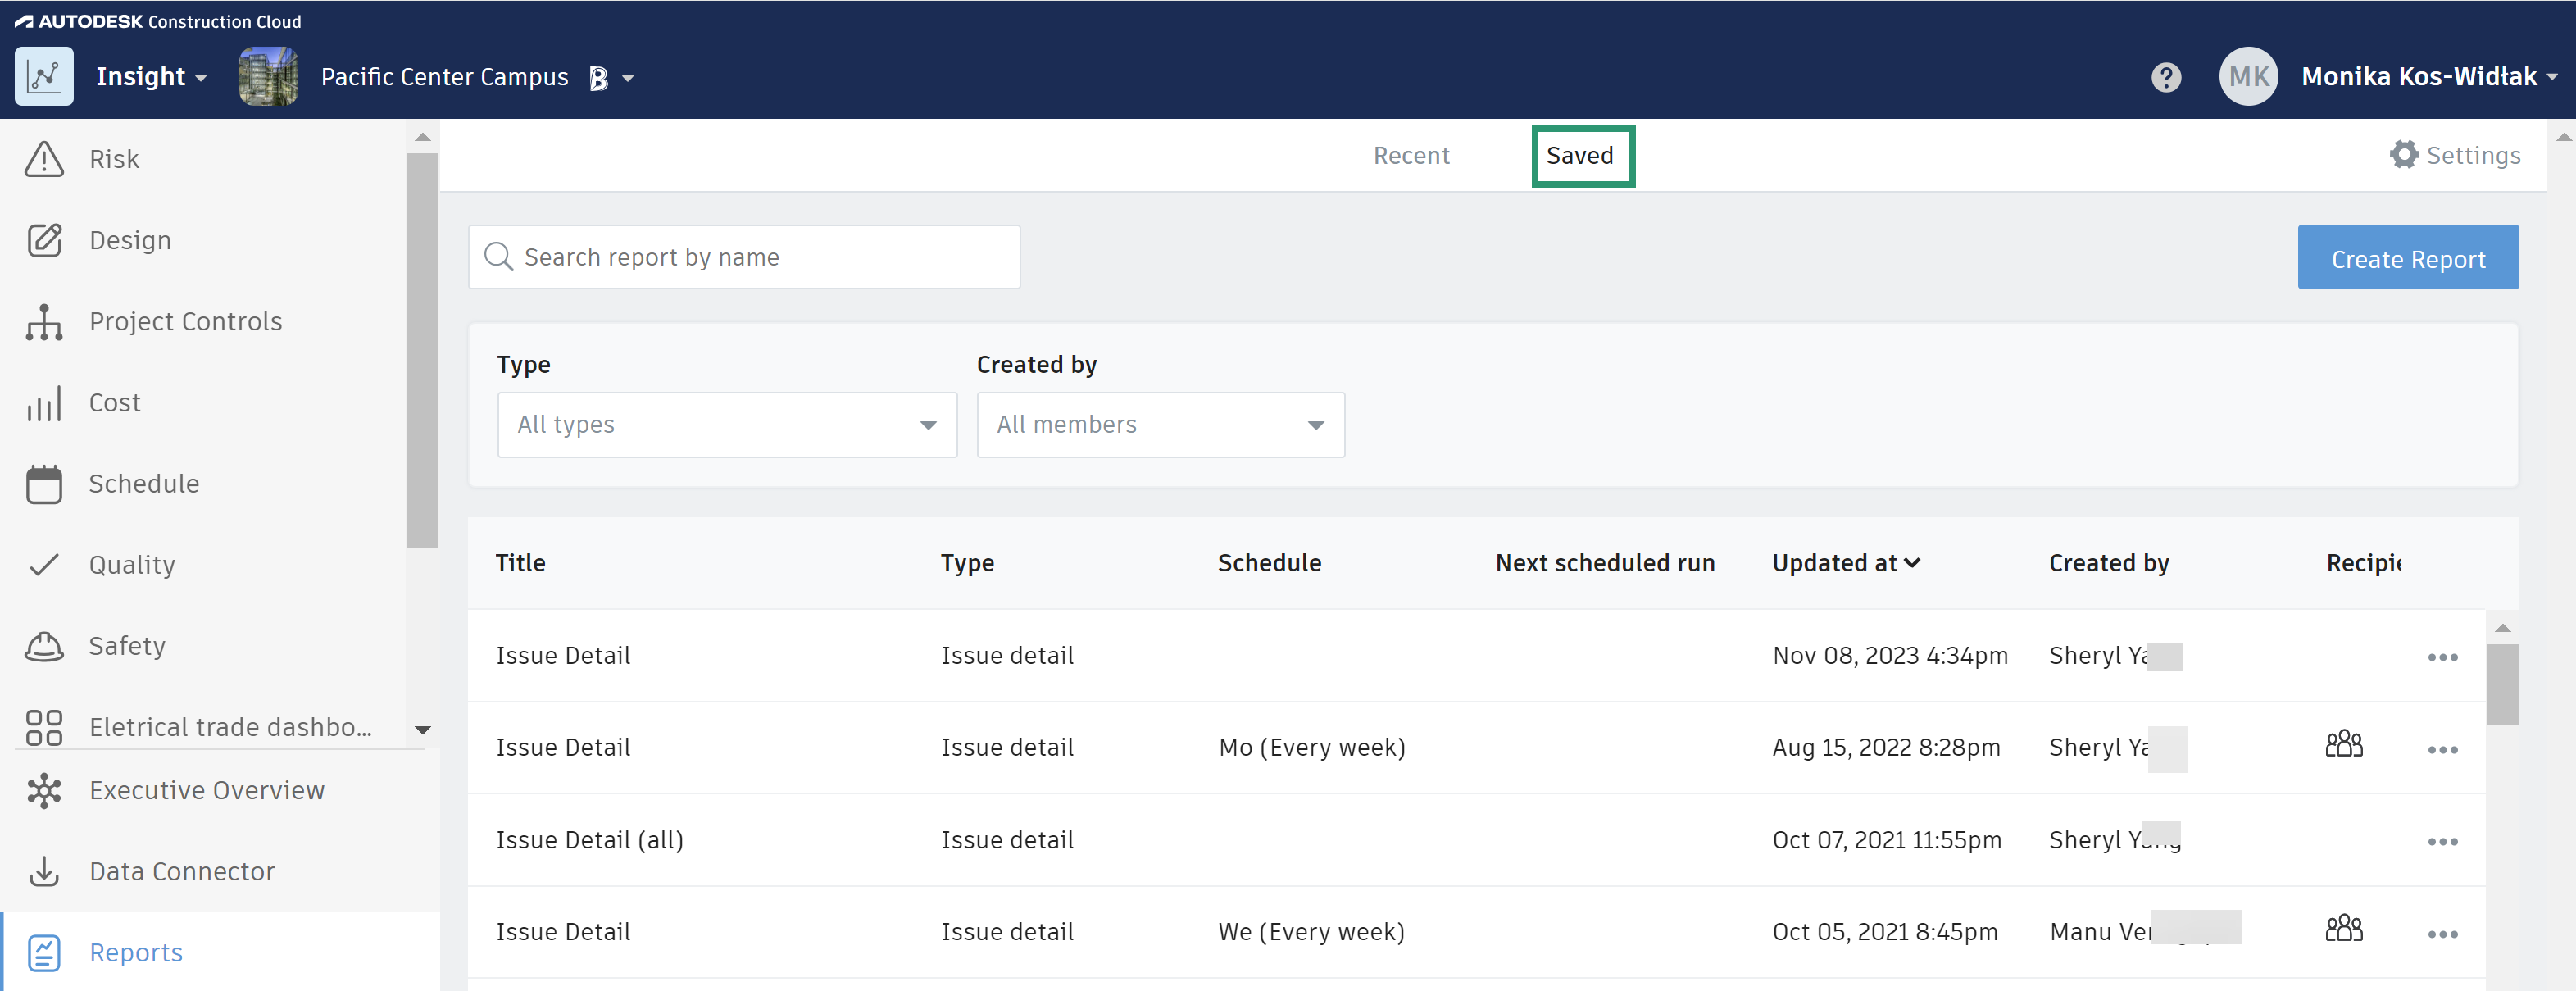Viewport: 2576px width, 991px height.
Task: View recipients icon for Mo (Every week) report
Action: [x=2343, y=745]
